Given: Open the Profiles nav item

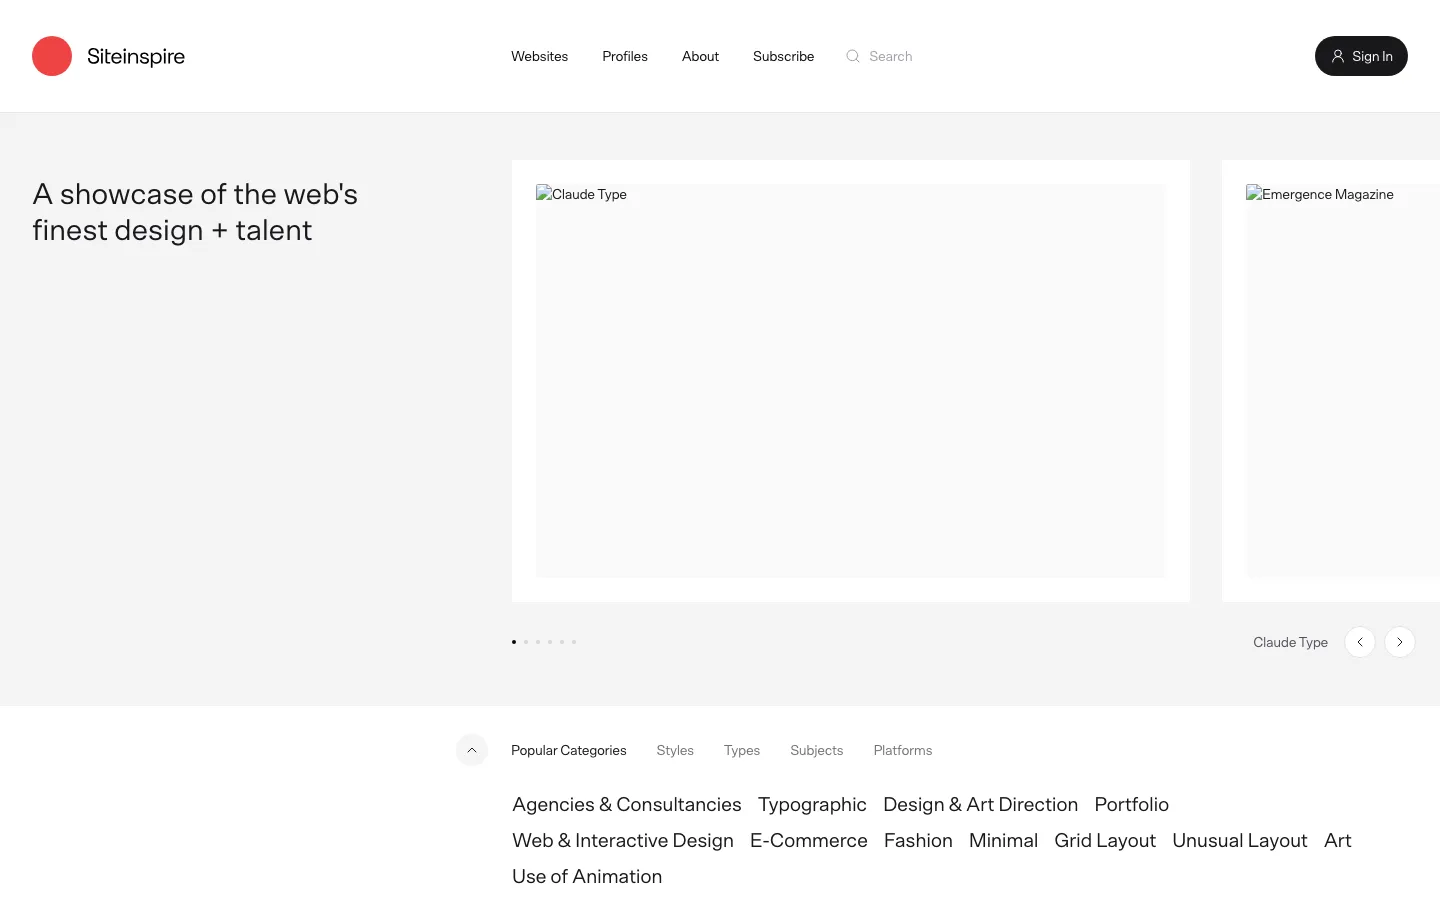Looking at the screenshot, I should coord(625,56).
